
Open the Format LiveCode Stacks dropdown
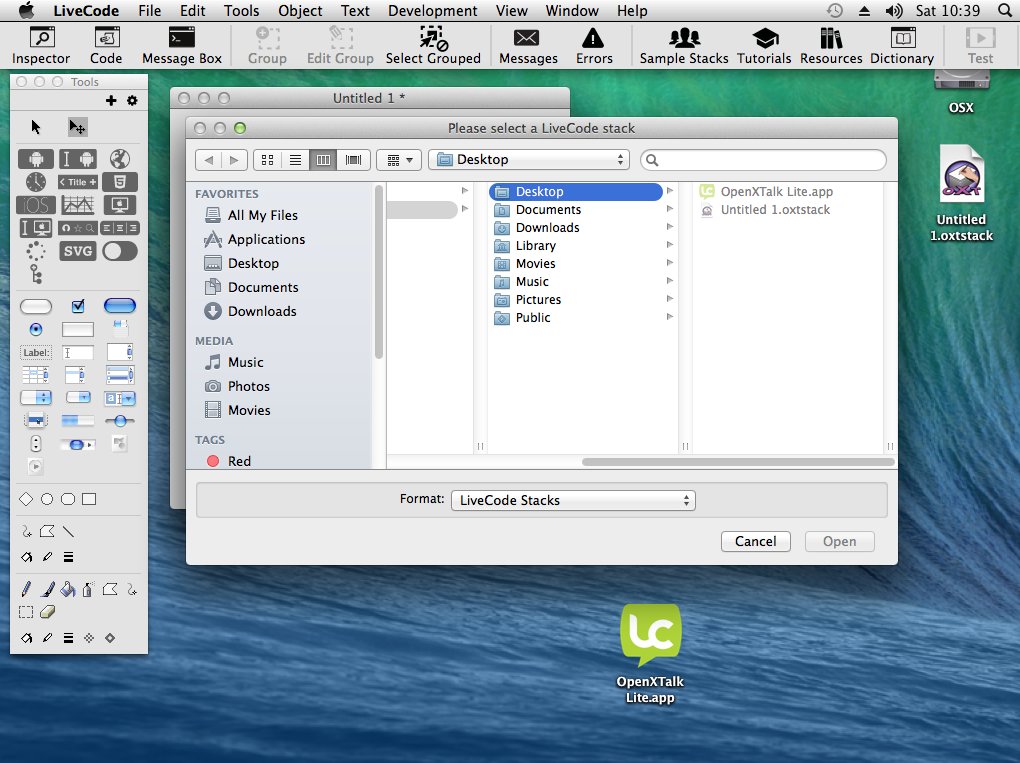point(573,500)
